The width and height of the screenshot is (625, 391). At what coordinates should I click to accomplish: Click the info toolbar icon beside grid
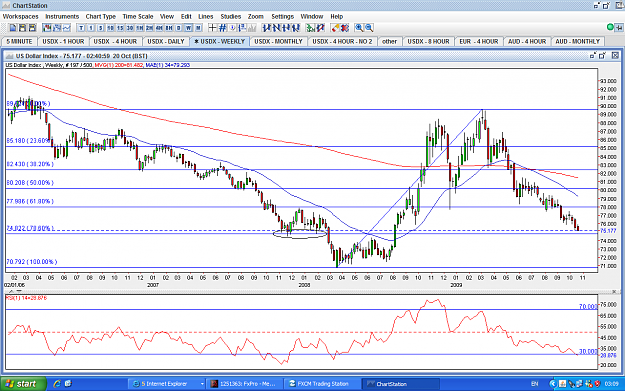pyautogui.click(x=232, y=28)
